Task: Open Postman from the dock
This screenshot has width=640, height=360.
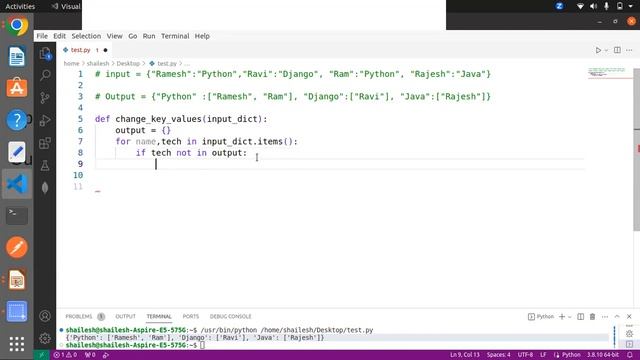Action: pyautogui.click(x=17, y=247)
